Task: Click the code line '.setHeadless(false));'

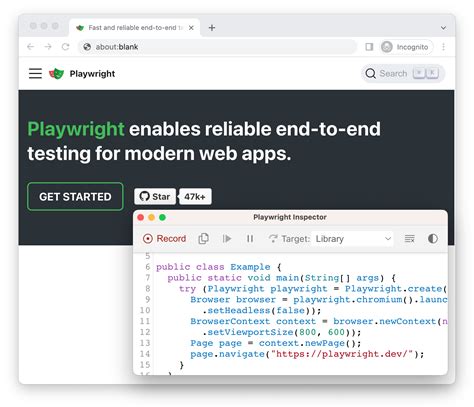Action: (262, 310)
